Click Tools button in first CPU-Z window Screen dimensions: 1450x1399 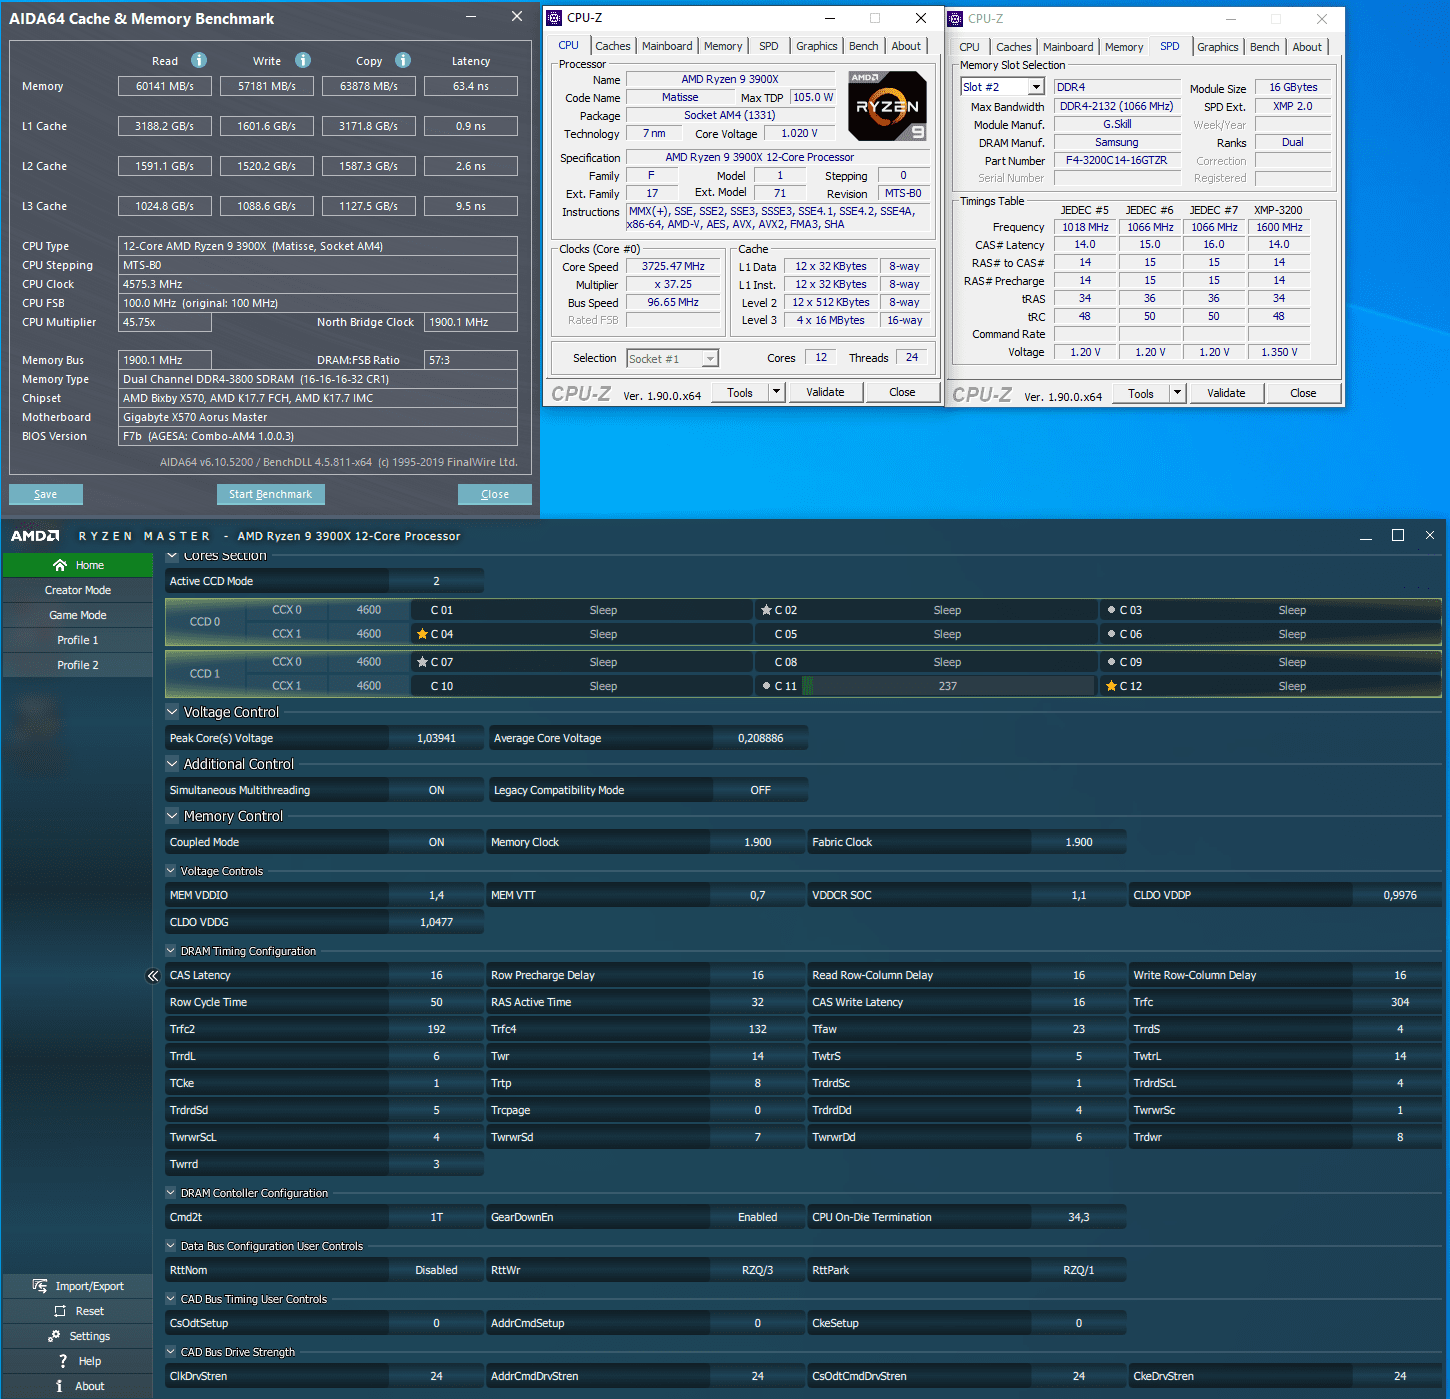(x=740, y=392)
